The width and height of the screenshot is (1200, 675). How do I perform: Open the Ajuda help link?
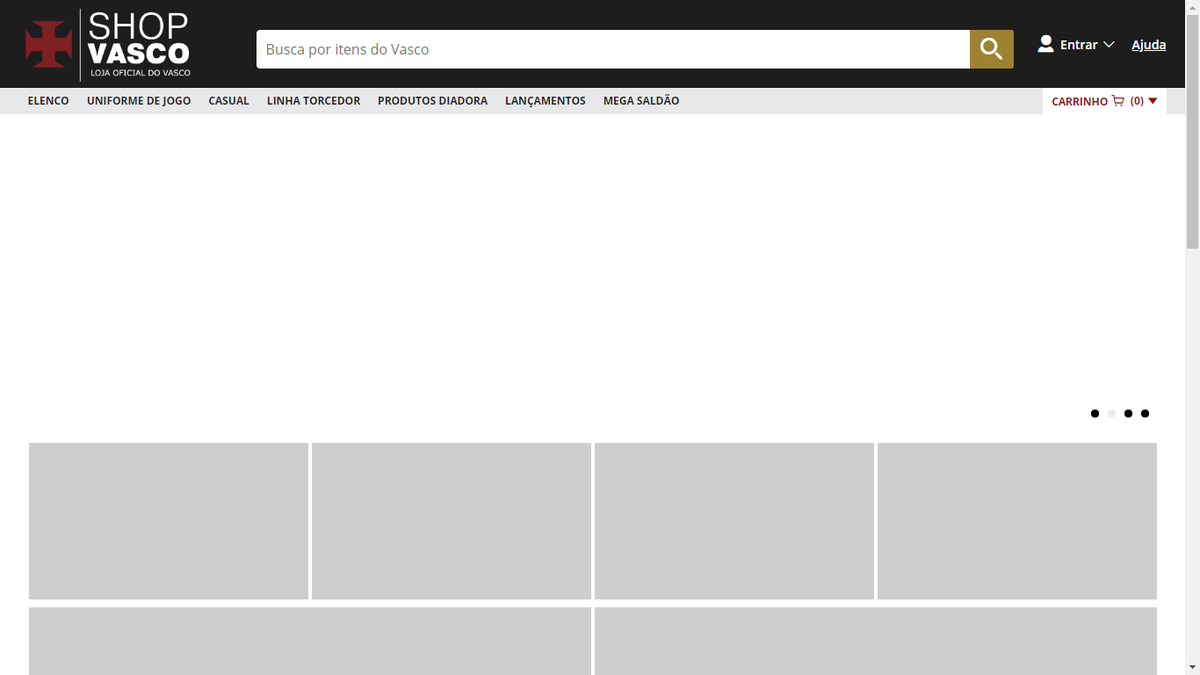click(x=1148, y=45)
